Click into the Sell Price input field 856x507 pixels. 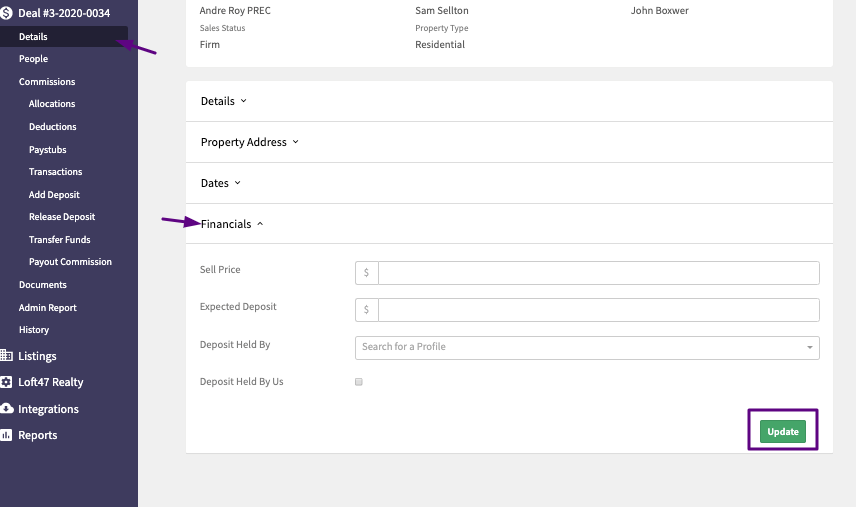[x=599, y=273]
